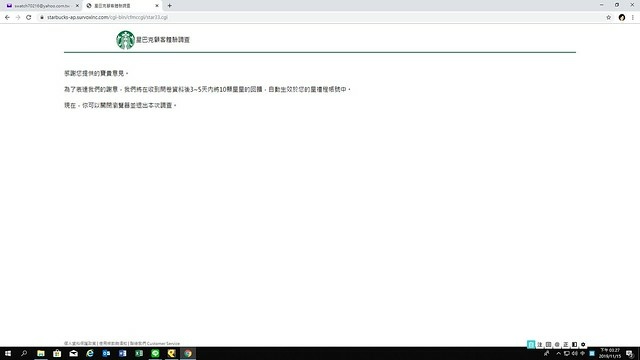Open Windows taskbar search

(x=24, y=353)
